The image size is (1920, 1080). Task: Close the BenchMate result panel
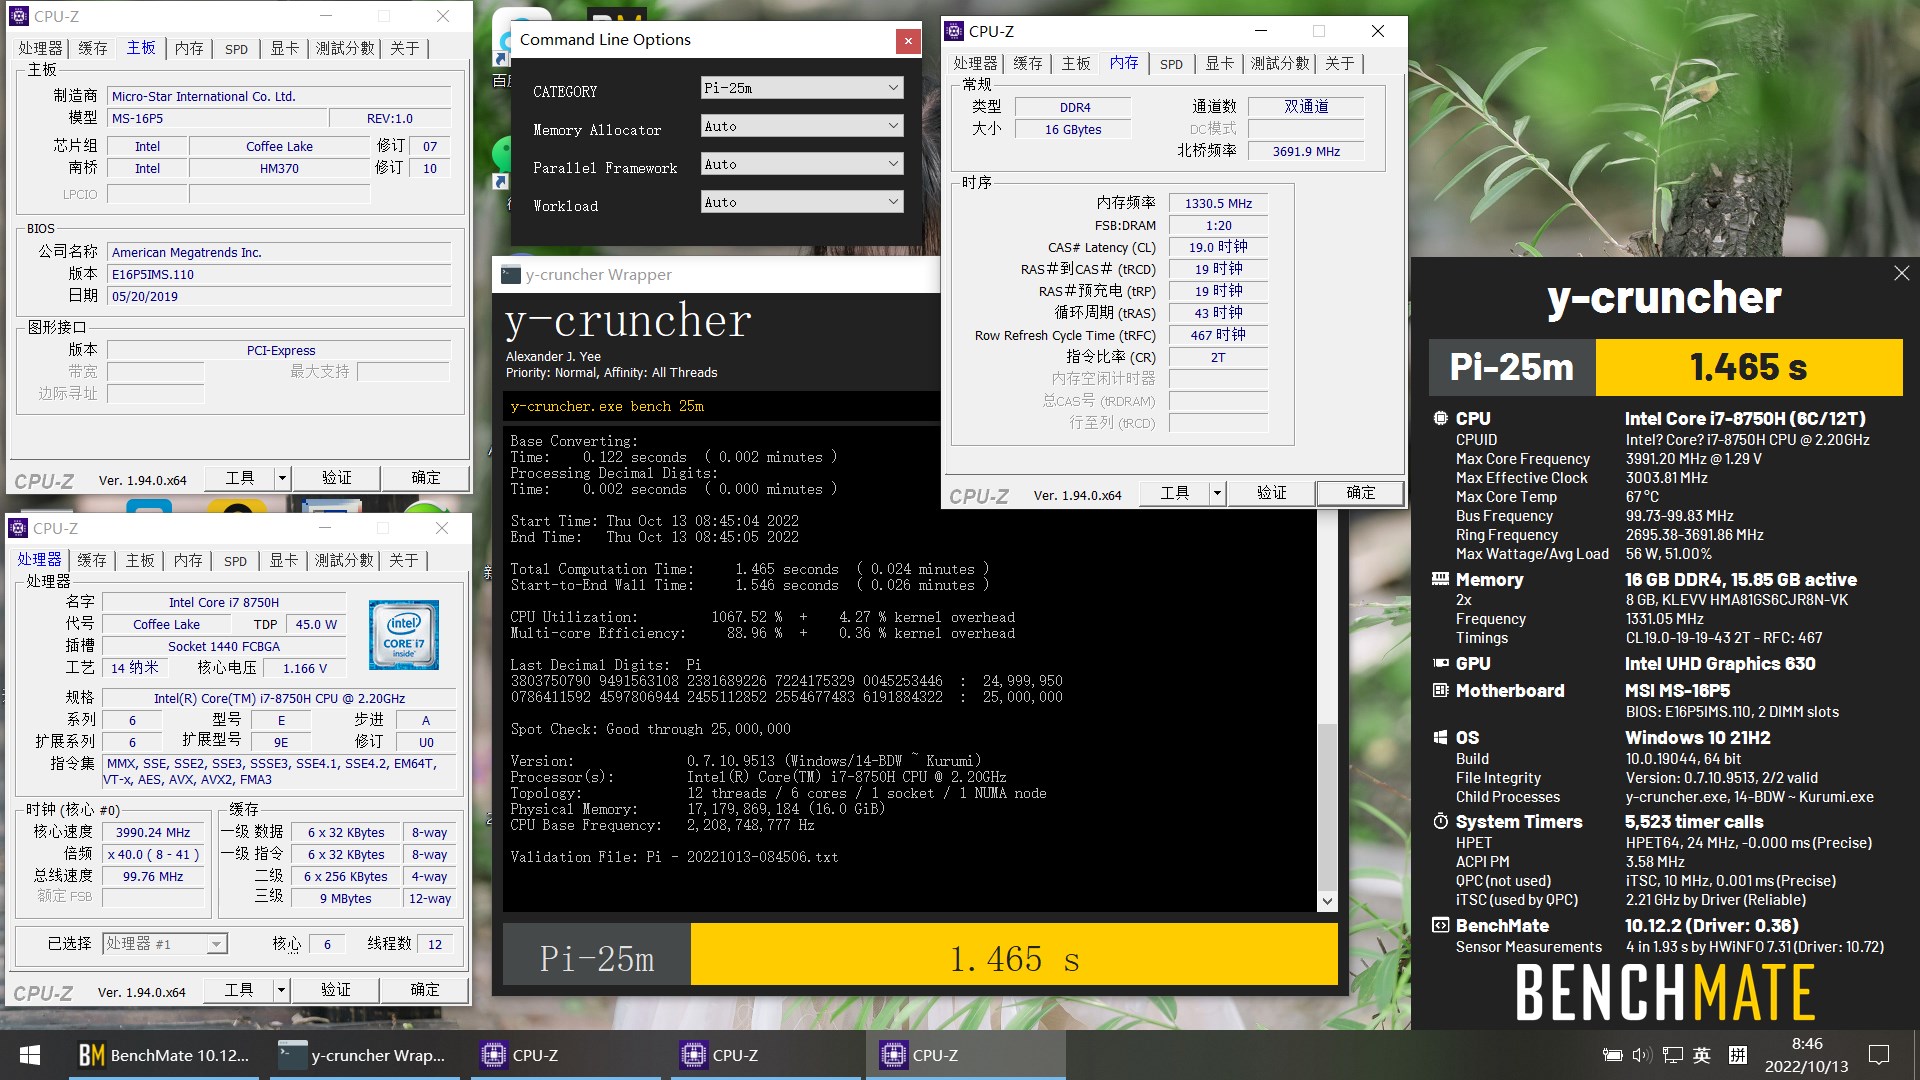point(1901,273)
